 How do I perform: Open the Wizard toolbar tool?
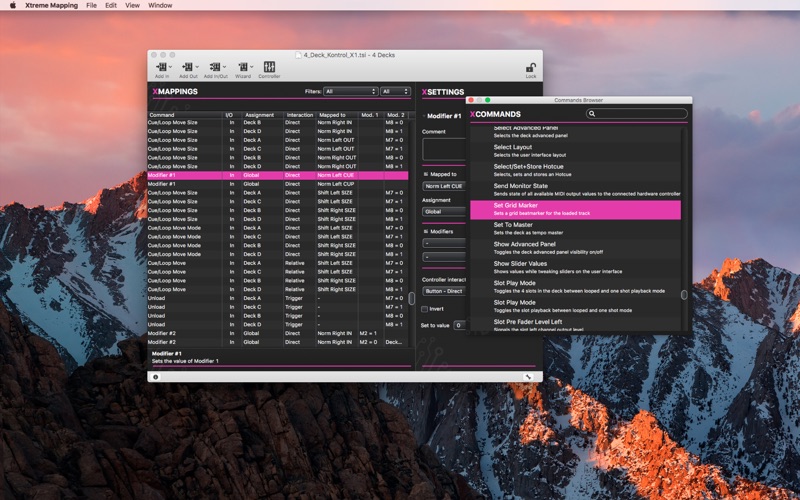pos(243,67)
